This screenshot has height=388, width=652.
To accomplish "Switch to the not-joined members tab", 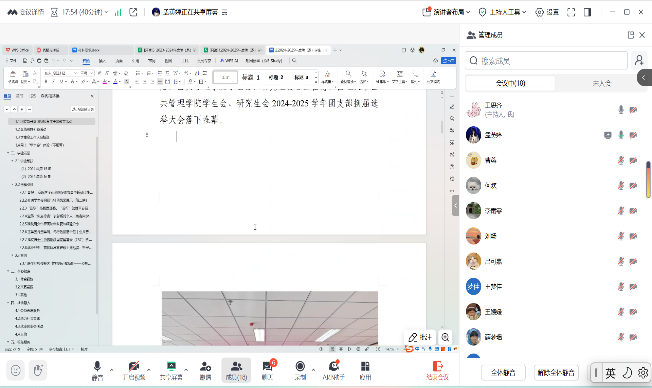I will click(x=601, y=83).
